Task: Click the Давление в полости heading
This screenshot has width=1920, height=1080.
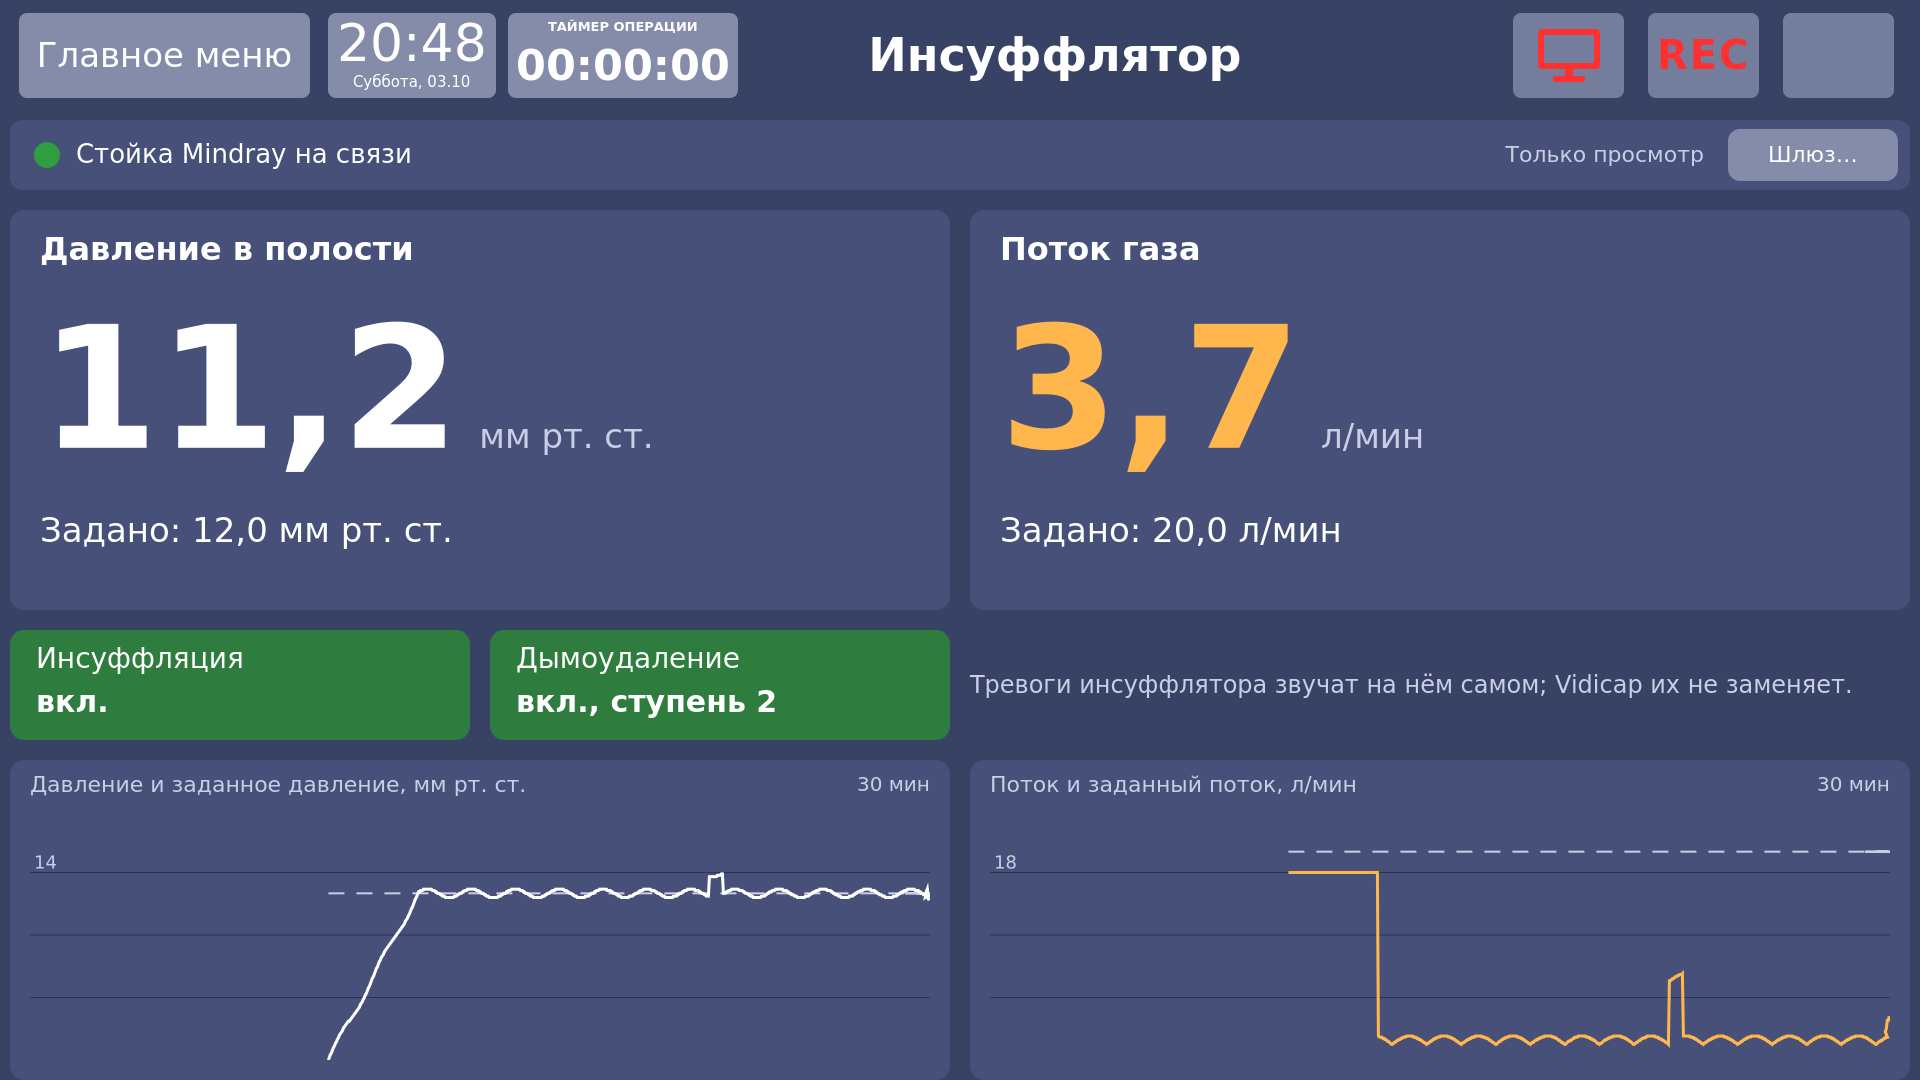Action: pyautogui.click(x=227, y=249)
